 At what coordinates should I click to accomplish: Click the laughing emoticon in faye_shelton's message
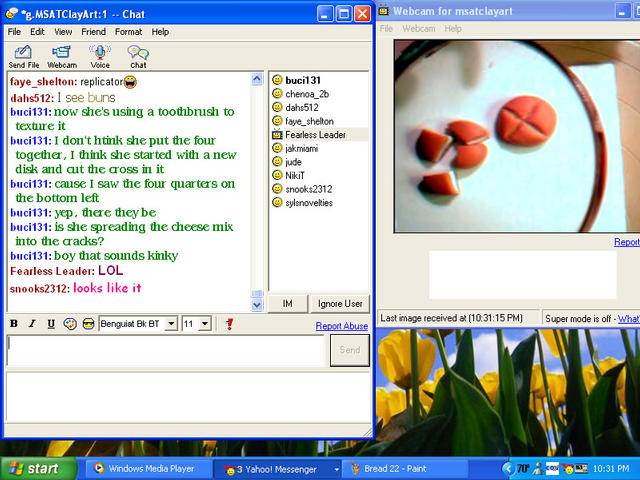130,82
